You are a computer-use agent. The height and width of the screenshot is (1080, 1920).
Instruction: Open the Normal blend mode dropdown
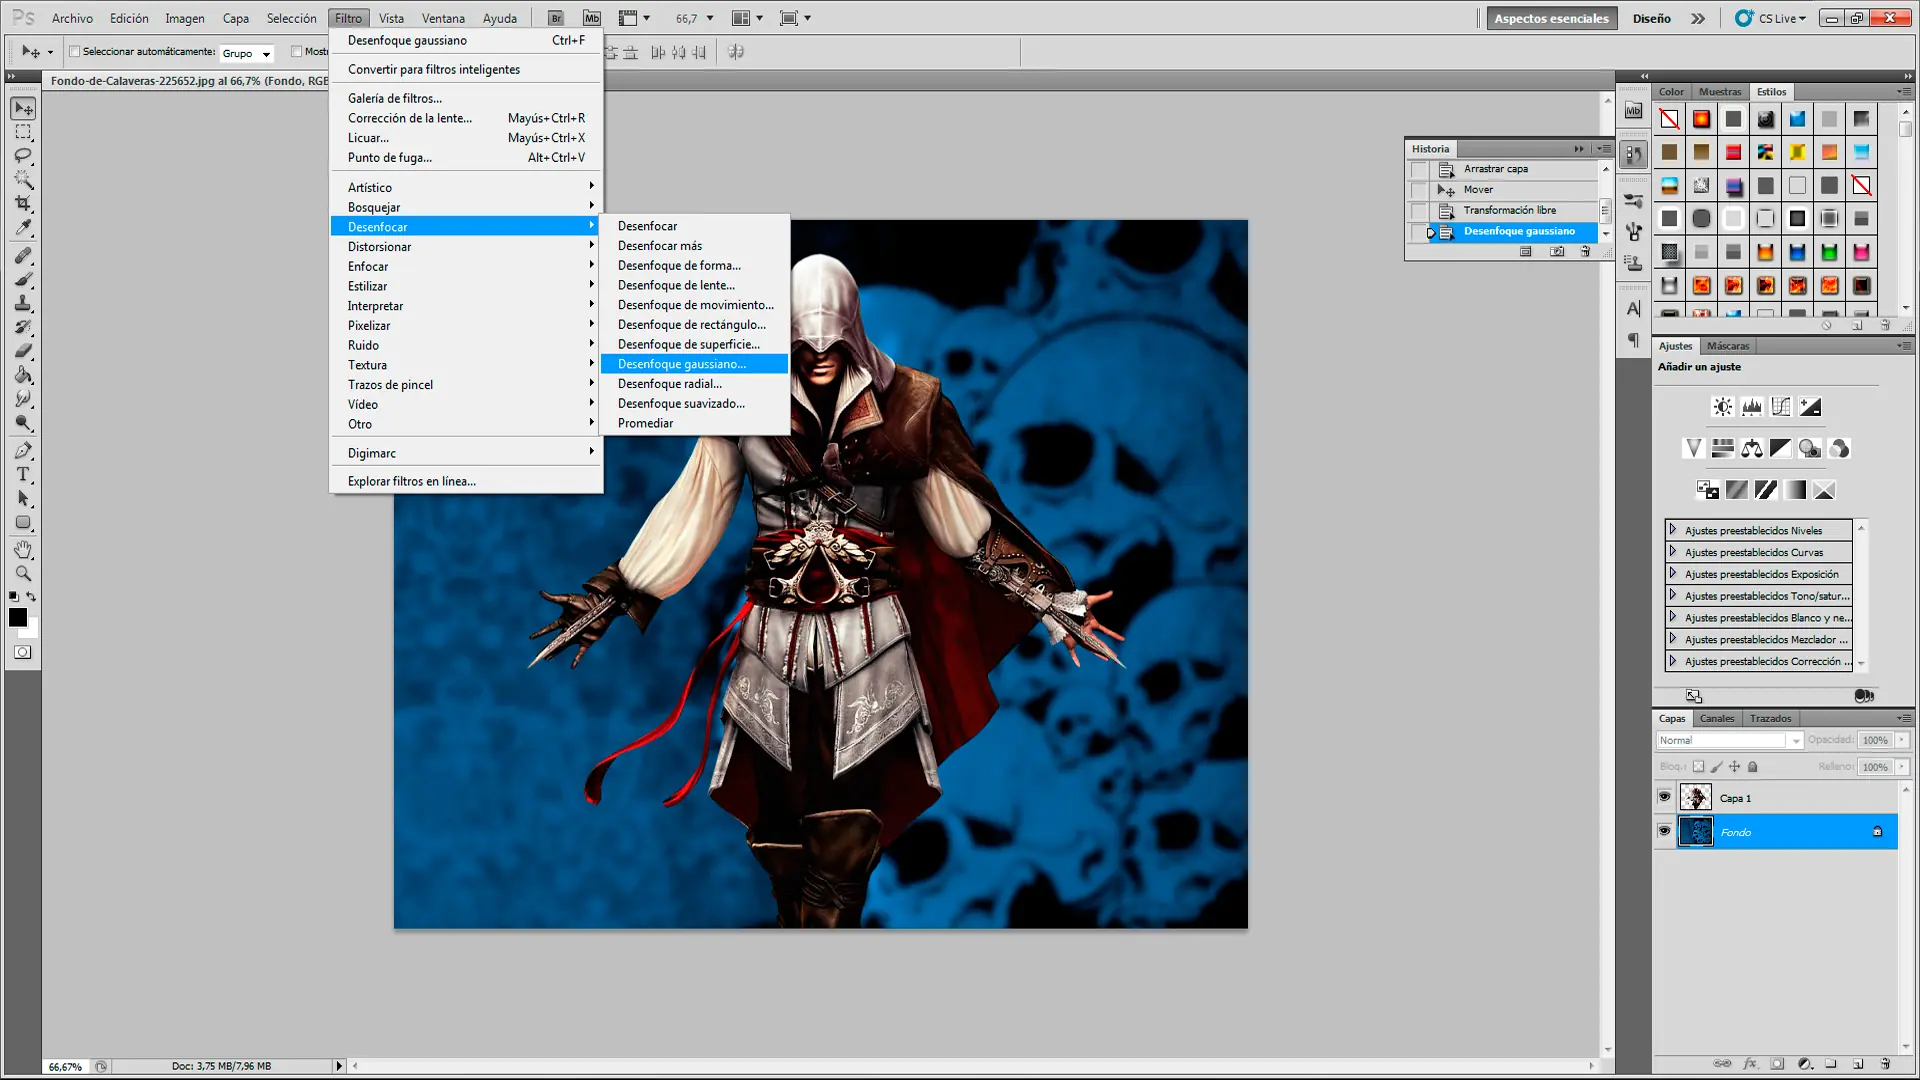pos(1729,741)
